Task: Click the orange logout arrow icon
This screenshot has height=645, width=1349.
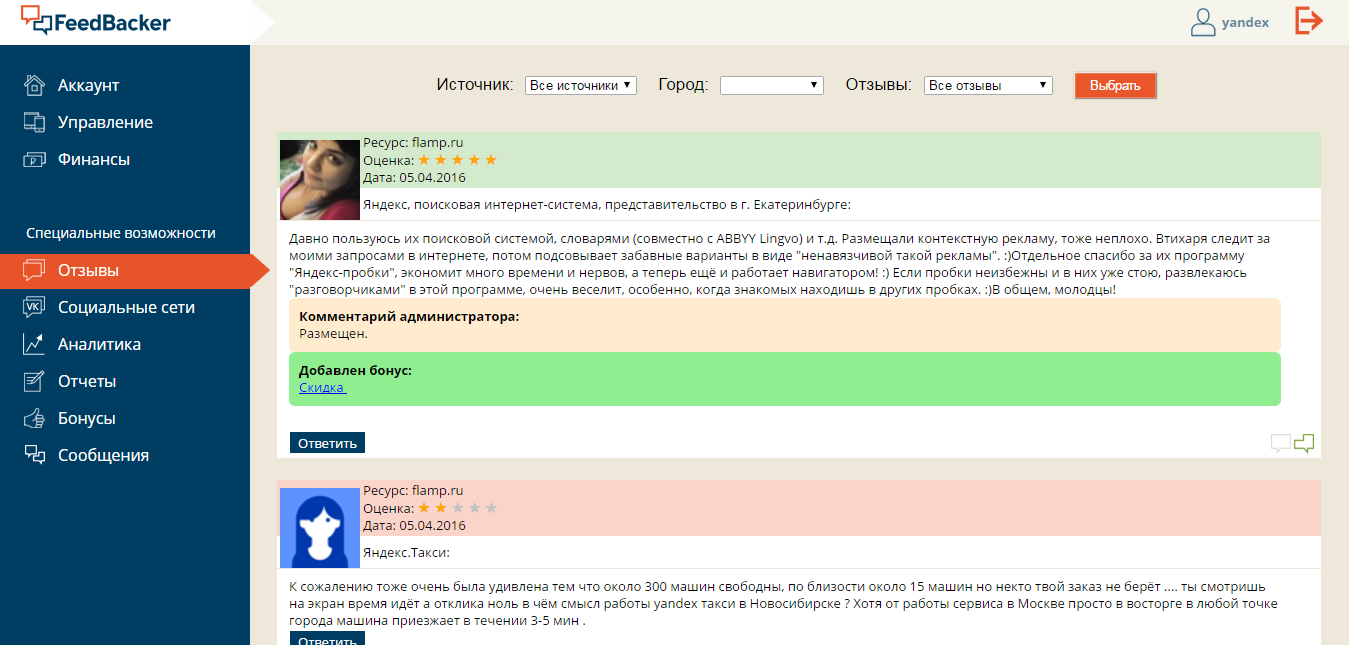Action: point(1308,20)
